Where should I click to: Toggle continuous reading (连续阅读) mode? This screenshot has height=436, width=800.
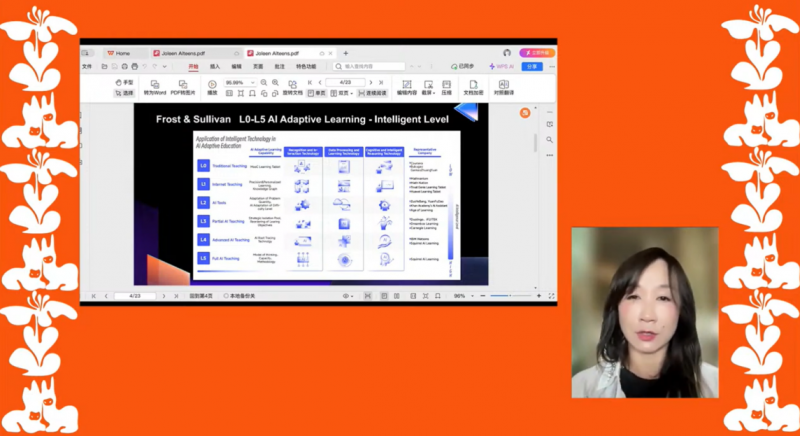(x=372, y=93)
